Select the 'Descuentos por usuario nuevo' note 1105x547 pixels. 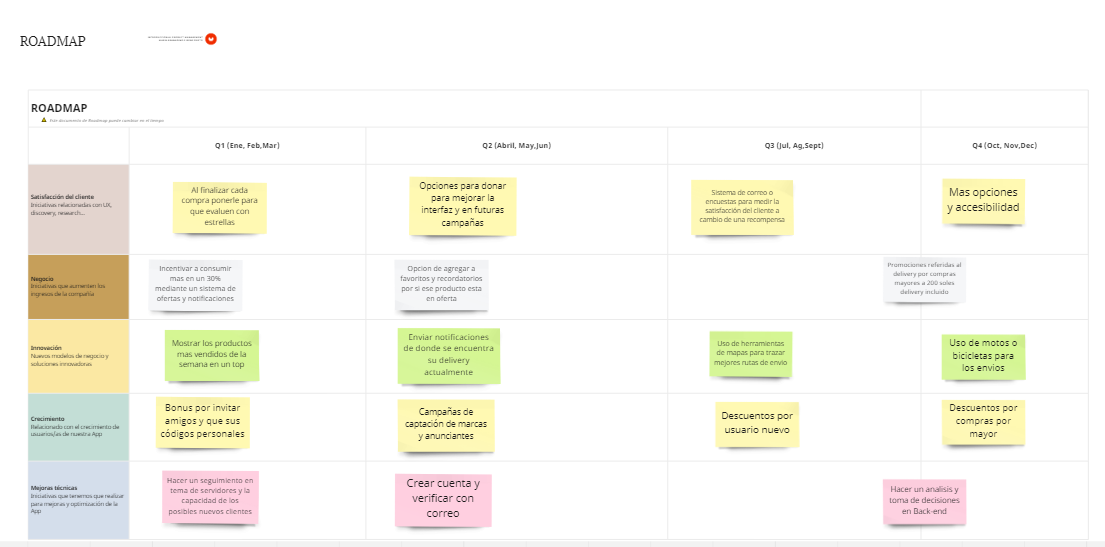pyautogui.click(x=758, y=424)
